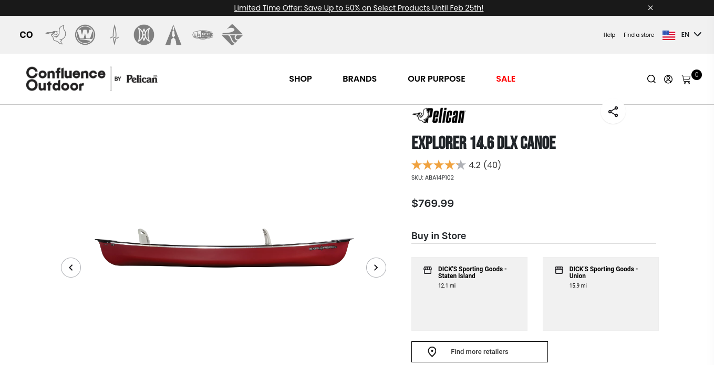
Task: Click Find more retailers button
Action: (x=479, y=352)
